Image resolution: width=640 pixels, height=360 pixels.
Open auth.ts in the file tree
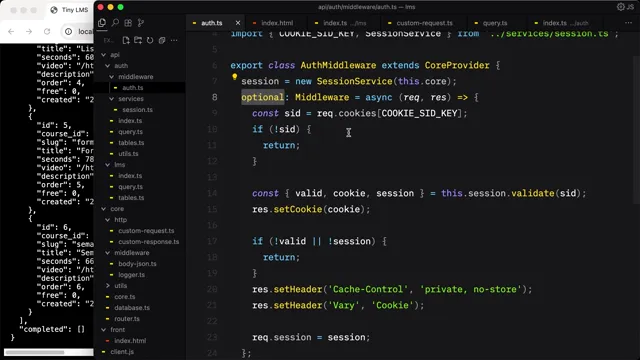[x=133, y=88]
